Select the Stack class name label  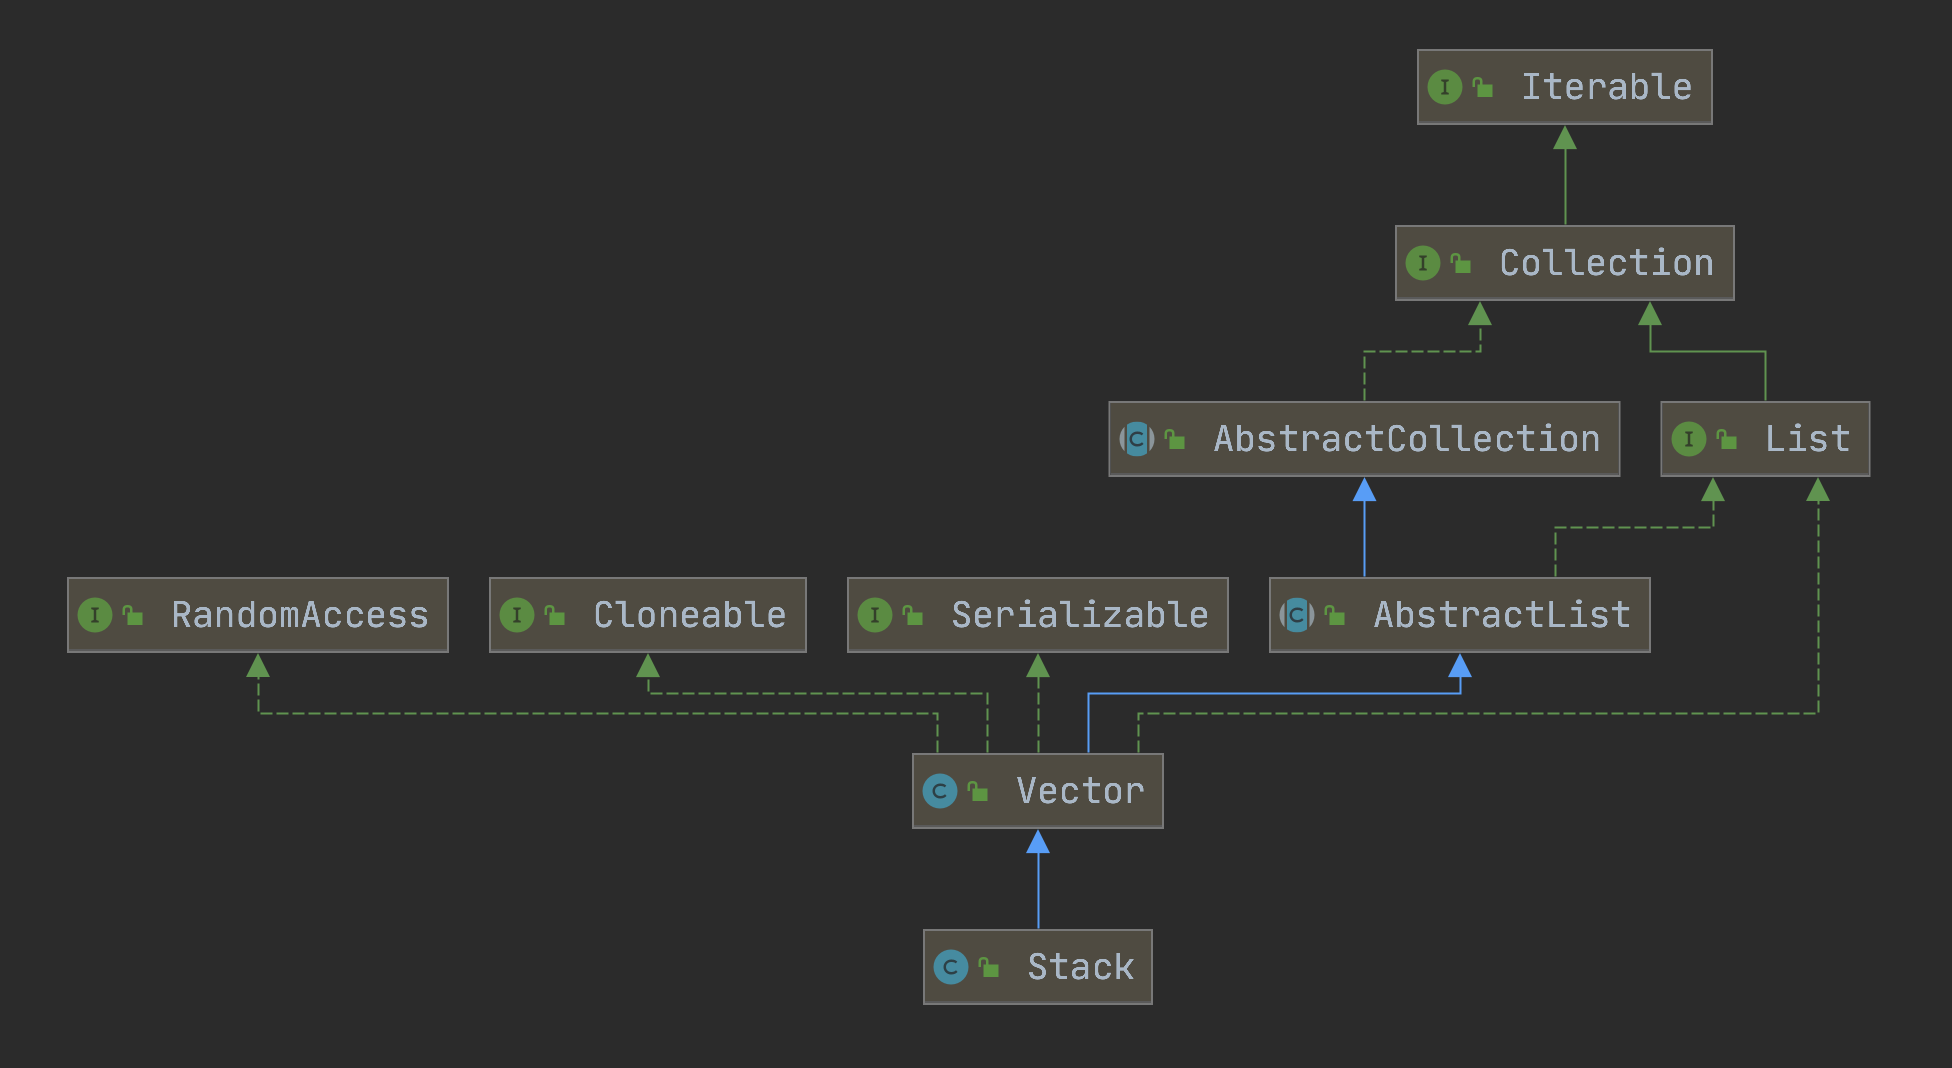pos(1080,967)
